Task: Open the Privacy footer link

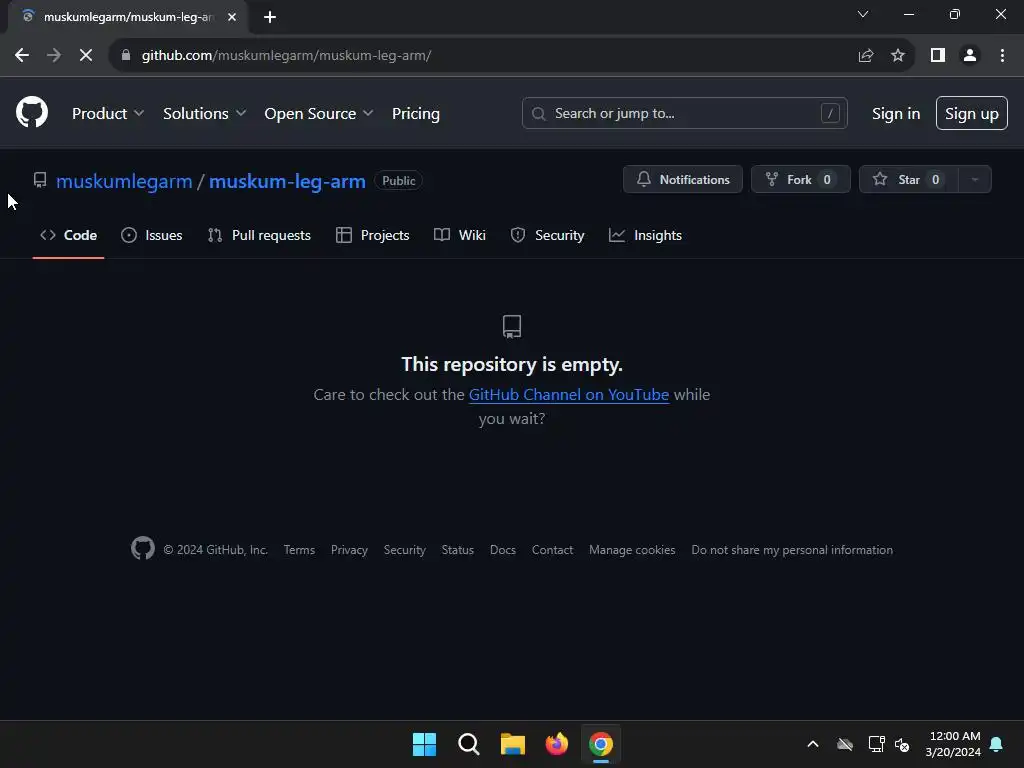Action: point(349,550)
